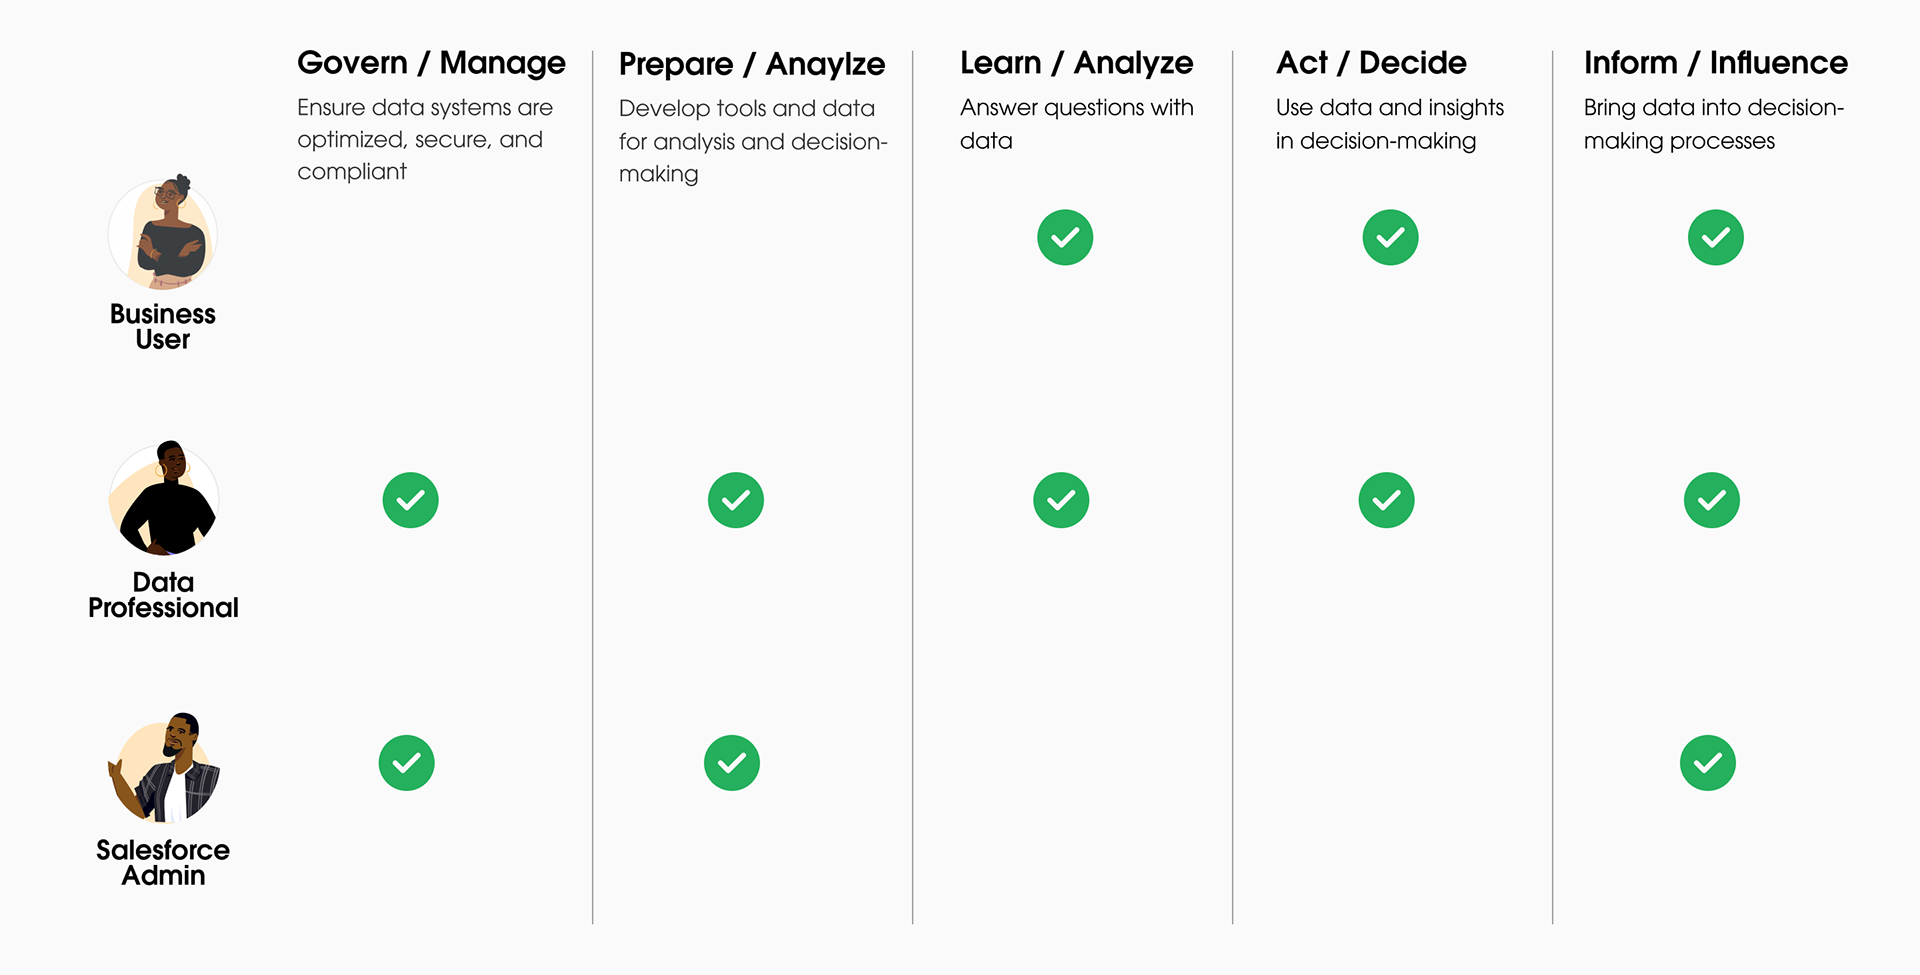1920x975 pixels.
Task: Click the Salesforce Admin label text
Action: pos(163,862)
